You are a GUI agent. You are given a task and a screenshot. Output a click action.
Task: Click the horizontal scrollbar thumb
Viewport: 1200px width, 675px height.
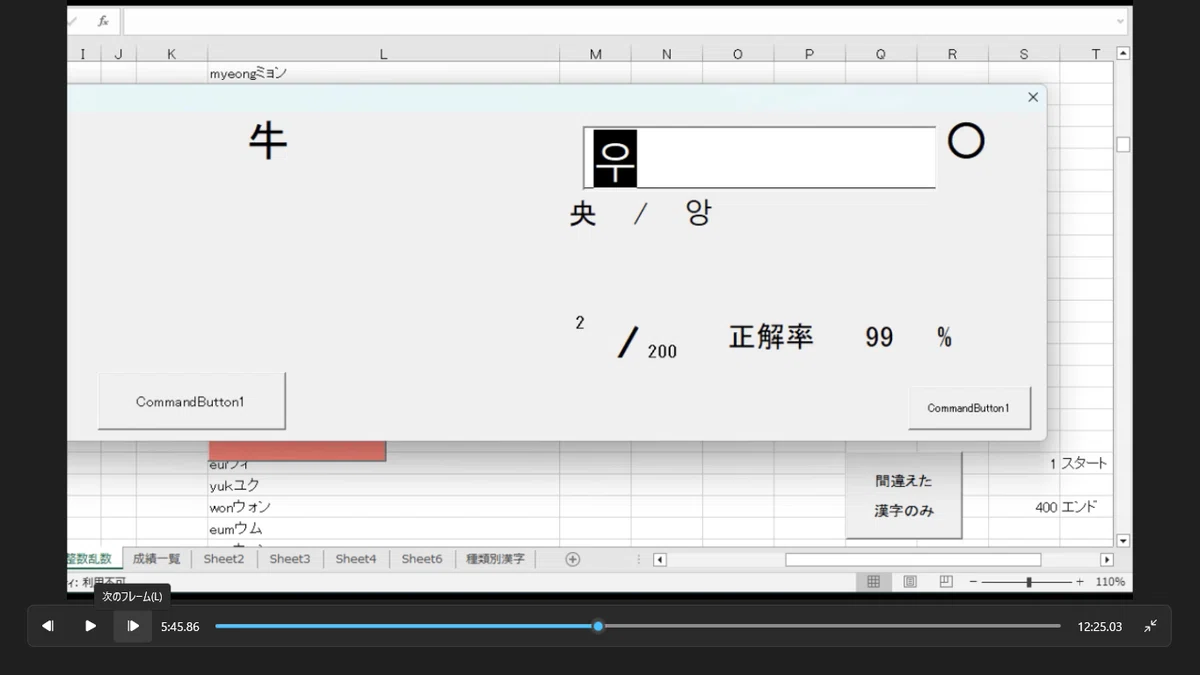[x=913, y=559]
